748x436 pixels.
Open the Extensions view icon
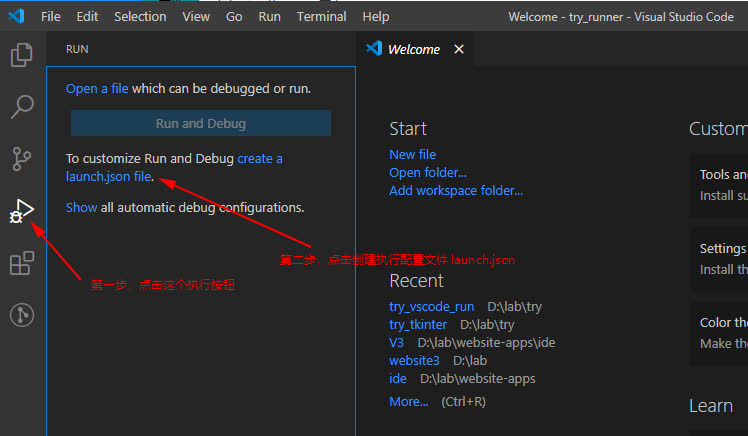21,263
